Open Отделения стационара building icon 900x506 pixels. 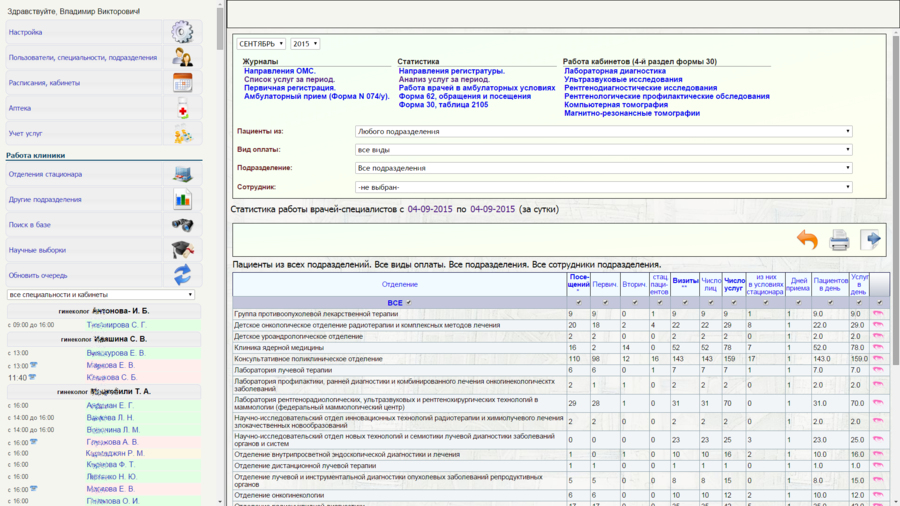pos(183,174)
